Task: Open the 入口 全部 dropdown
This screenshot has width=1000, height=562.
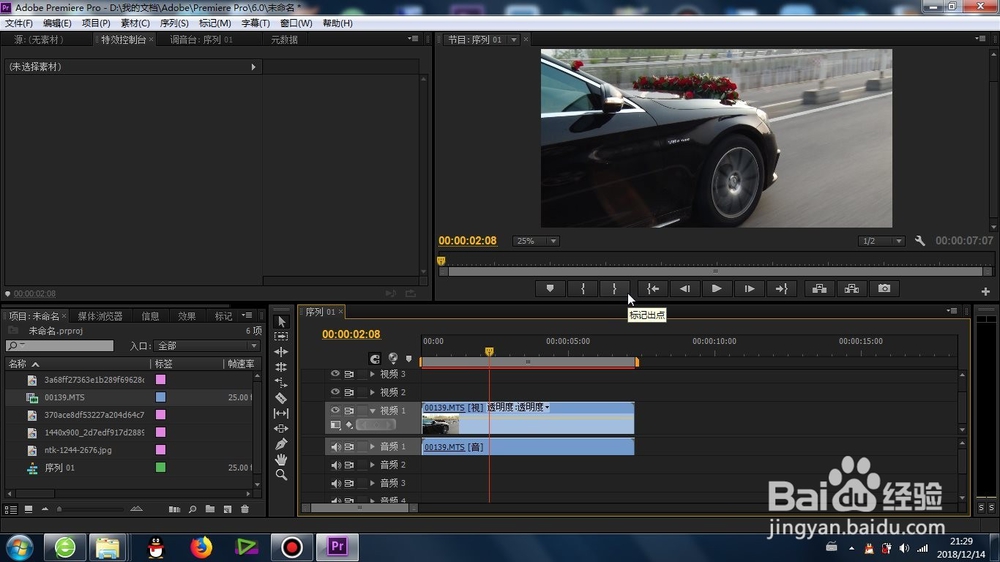Action: point(207,346)
